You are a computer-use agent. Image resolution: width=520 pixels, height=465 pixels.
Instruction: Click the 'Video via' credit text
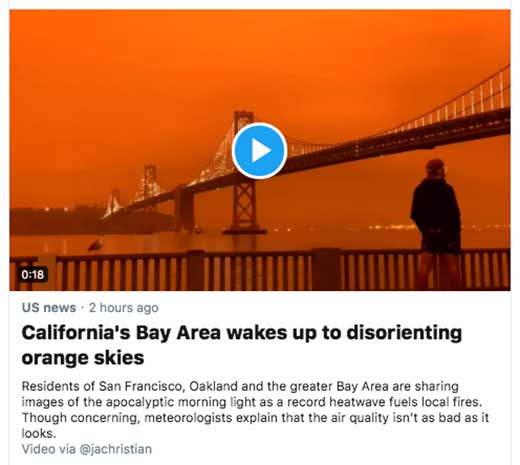[x=49, y=449]
